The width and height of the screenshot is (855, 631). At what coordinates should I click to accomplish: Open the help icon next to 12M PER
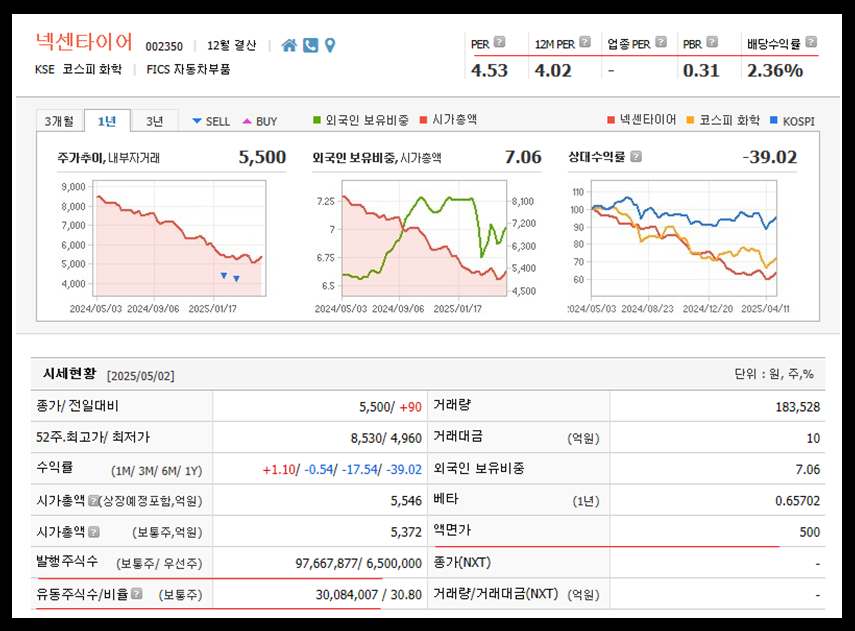585,42
